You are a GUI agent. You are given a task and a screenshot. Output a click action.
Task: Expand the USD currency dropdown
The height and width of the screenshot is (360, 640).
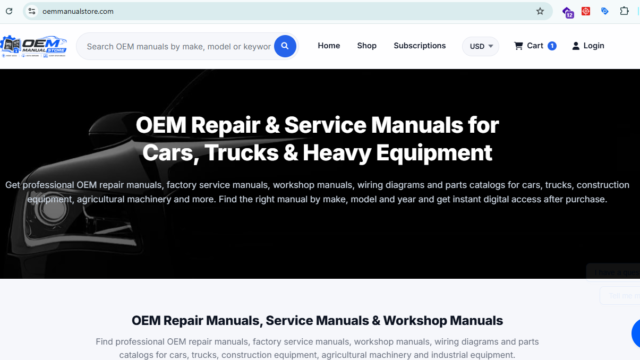click(480, 46)
